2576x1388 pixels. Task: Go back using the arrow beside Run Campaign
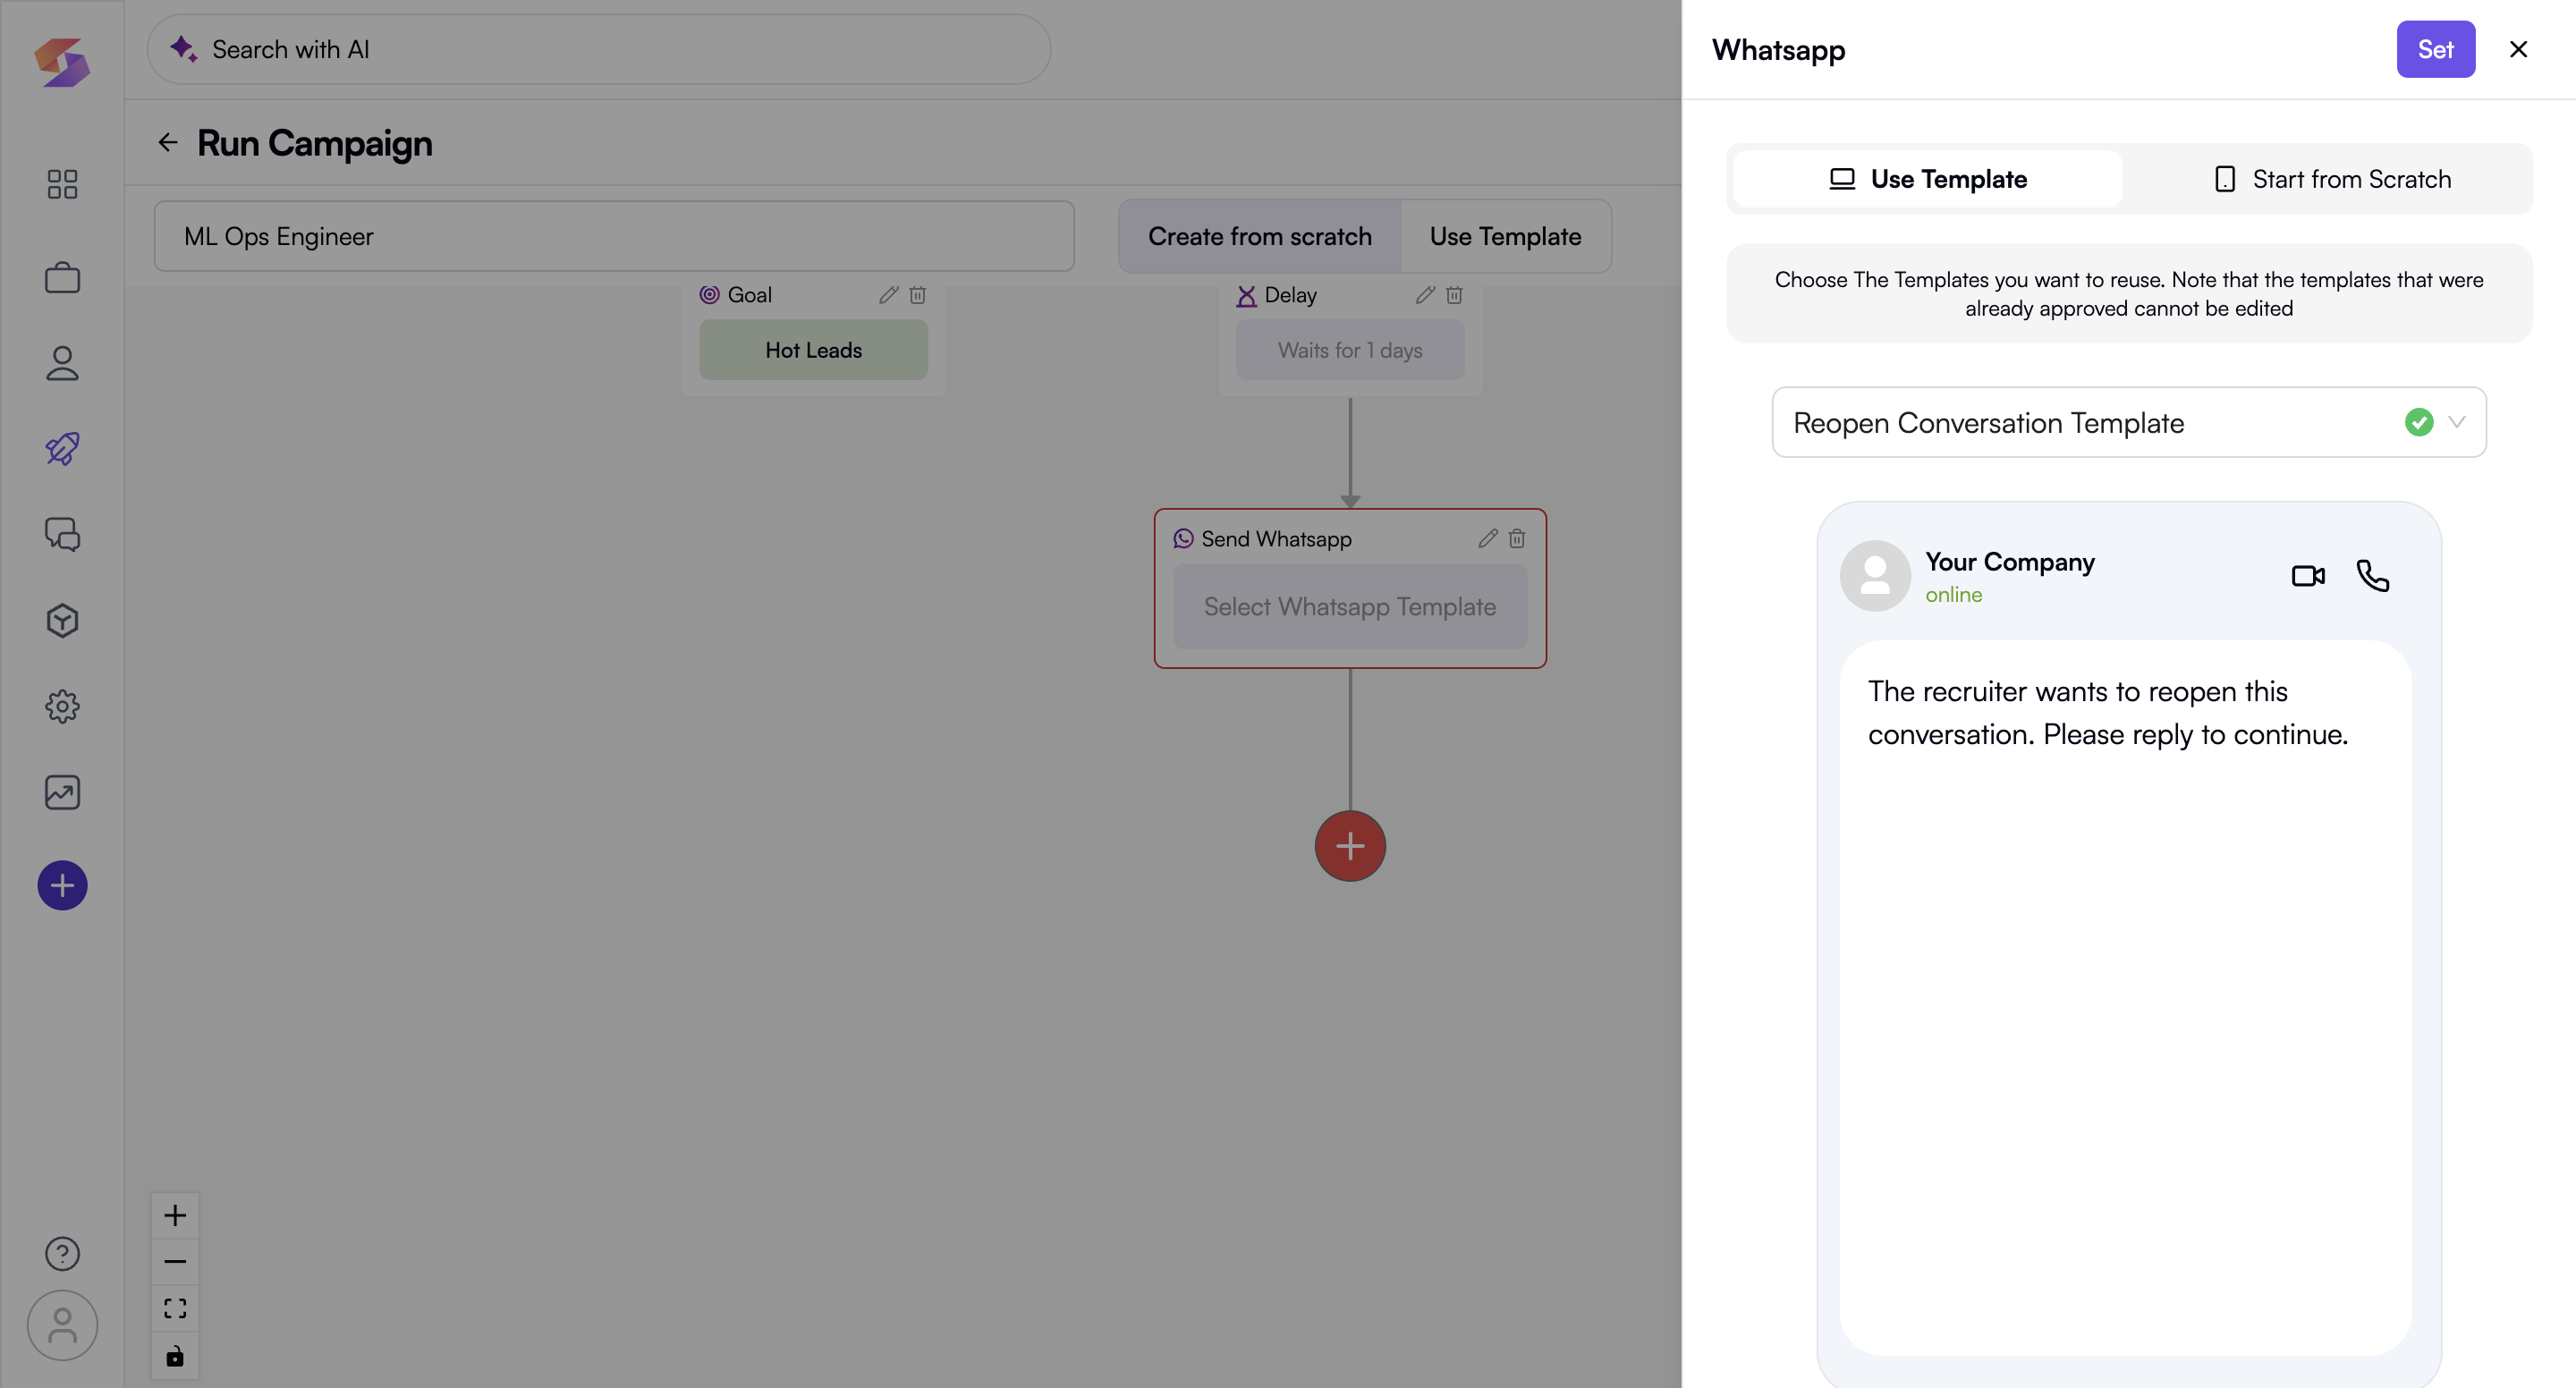[168, 143]
